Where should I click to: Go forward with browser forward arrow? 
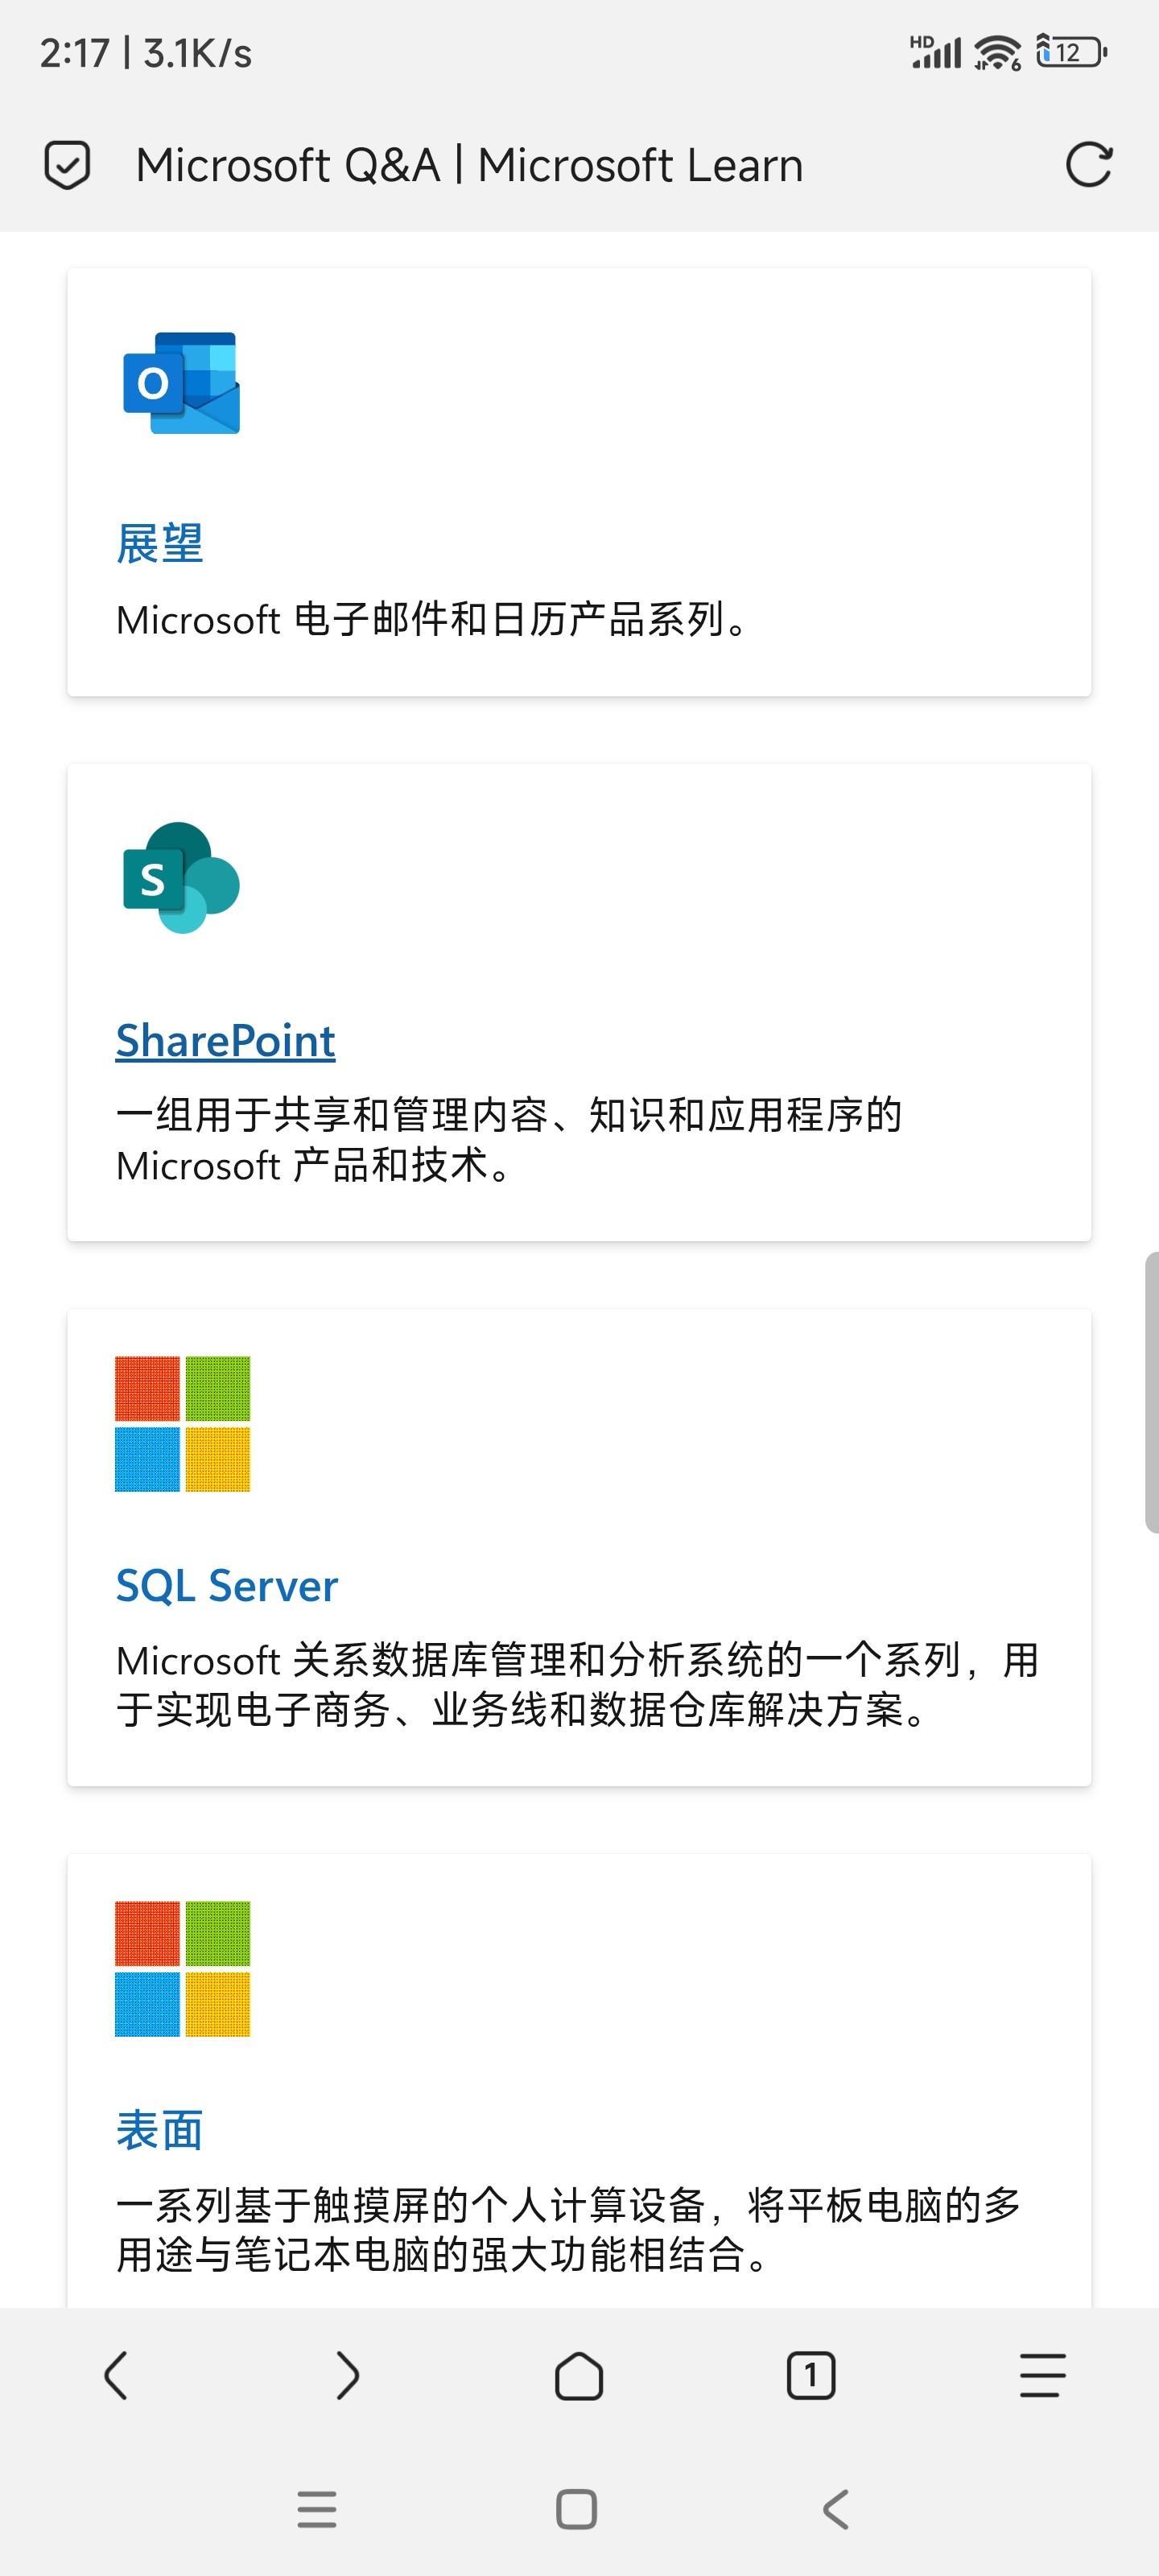[x=347, y=2375]
